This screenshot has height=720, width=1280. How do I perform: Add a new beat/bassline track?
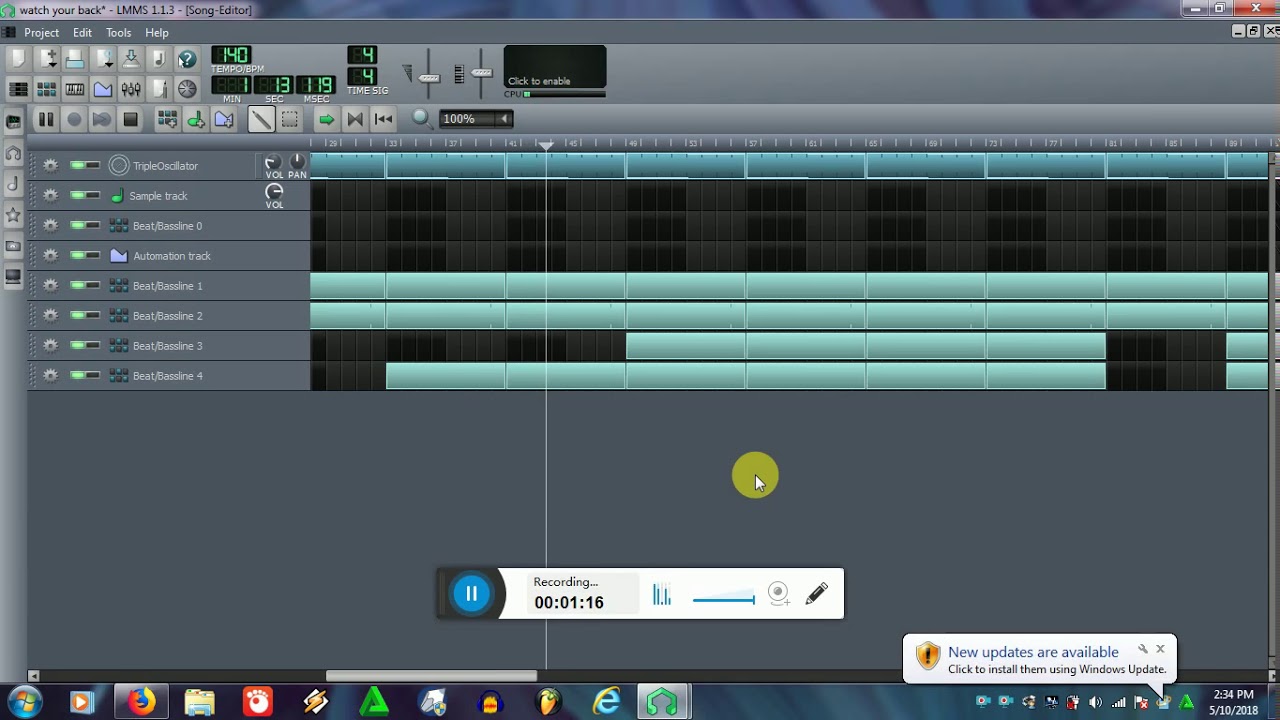point(167,120)
